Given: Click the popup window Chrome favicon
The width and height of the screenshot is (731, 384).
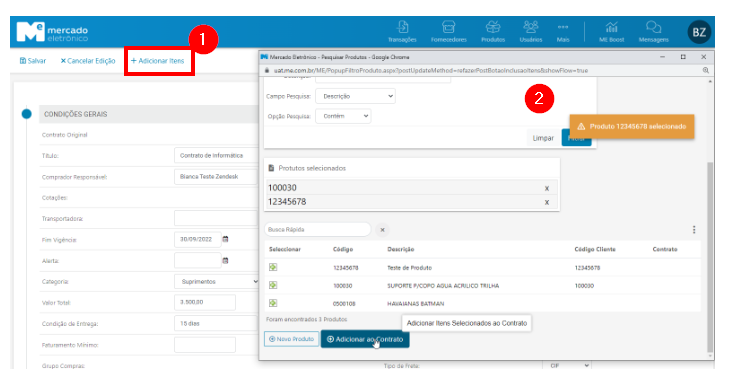Looking at the screenshot, I should 264,57.
